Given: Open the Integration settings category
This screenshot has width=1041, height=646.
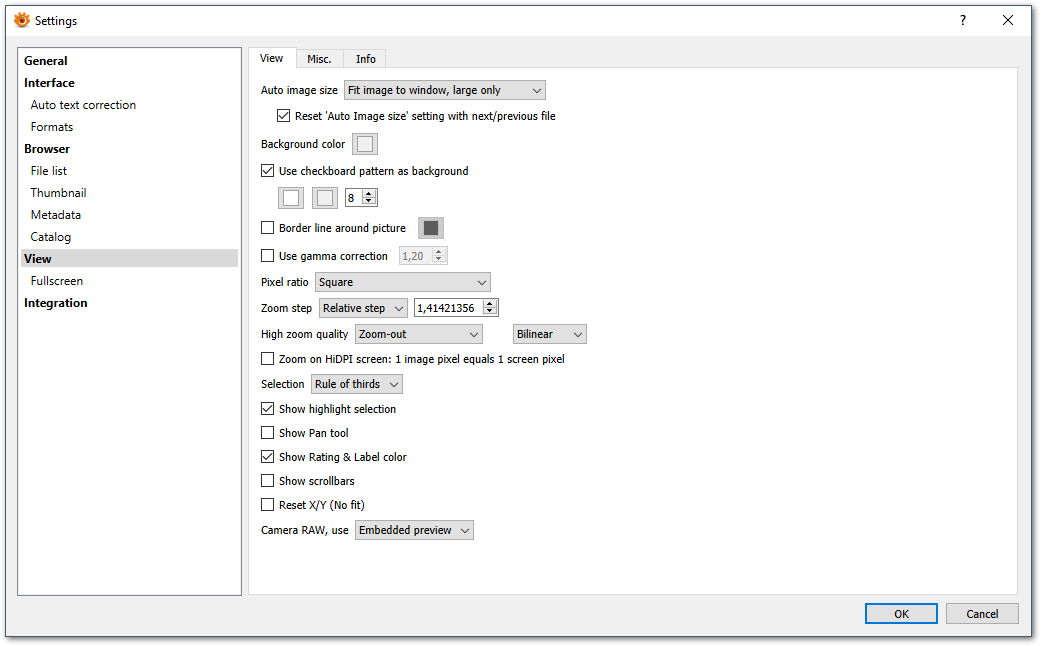Looking at the screenshot, I should click(56, 303).
